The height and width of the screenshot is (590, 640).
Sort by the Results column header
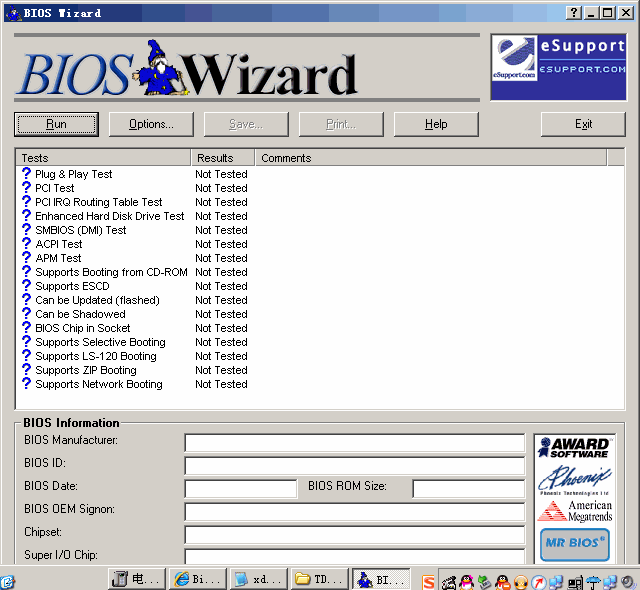223,158
